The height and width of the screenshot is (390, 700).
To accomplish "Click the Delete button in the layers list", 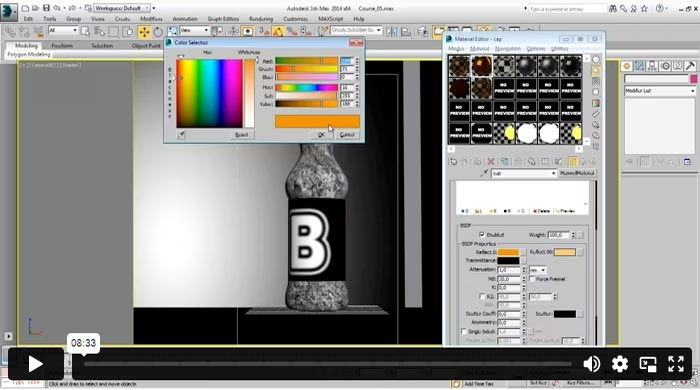I will coord(542,211).
